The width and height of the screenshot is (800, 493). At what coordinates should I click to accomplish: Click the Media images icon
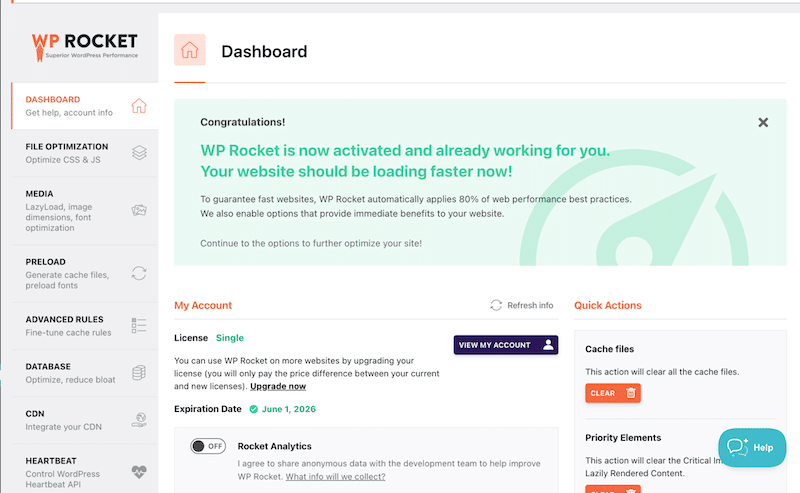click(139, 210)
